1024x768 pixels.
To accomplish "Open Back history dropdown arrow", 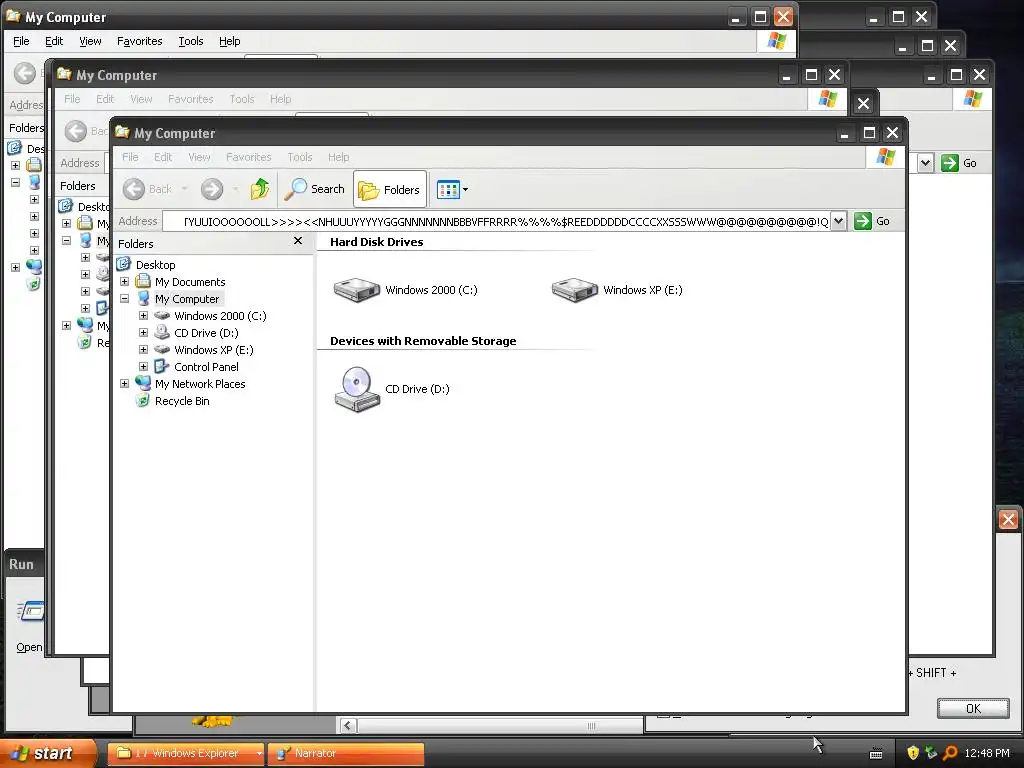I will point(185,189).
